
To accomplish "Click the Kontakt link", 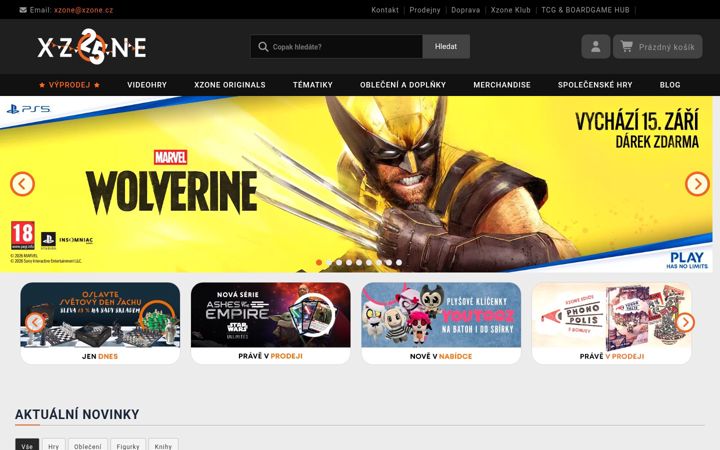I will [x=385, y=10].
